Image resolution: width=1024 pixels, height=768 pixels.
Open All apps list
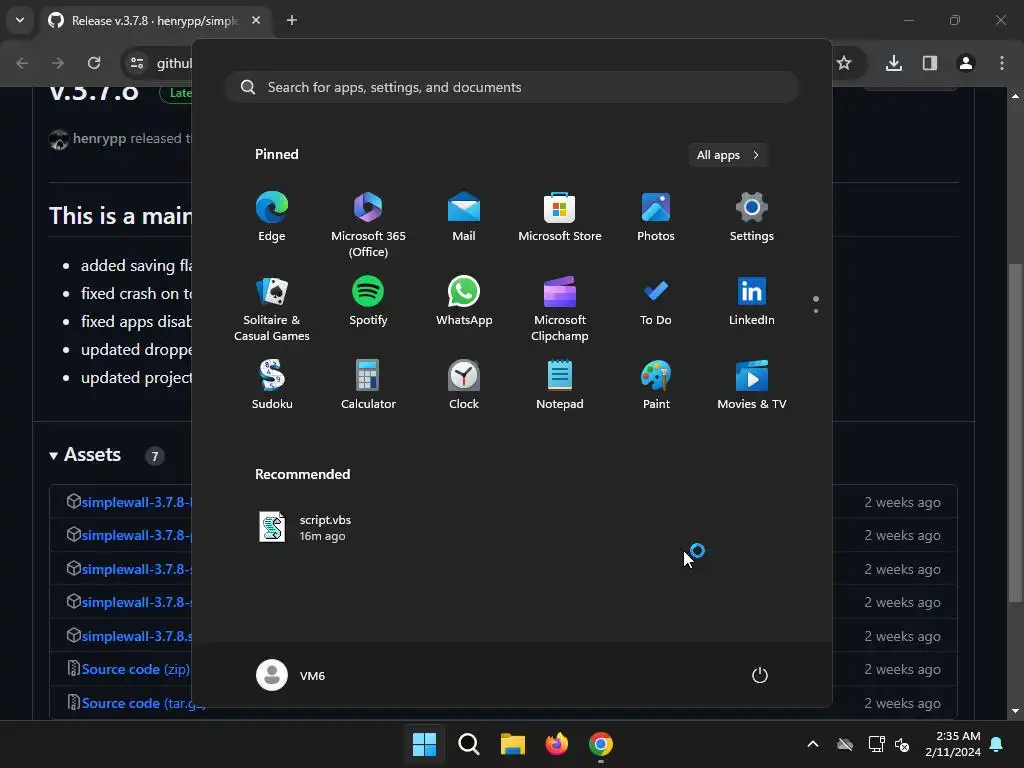click(x=728, y=155)
